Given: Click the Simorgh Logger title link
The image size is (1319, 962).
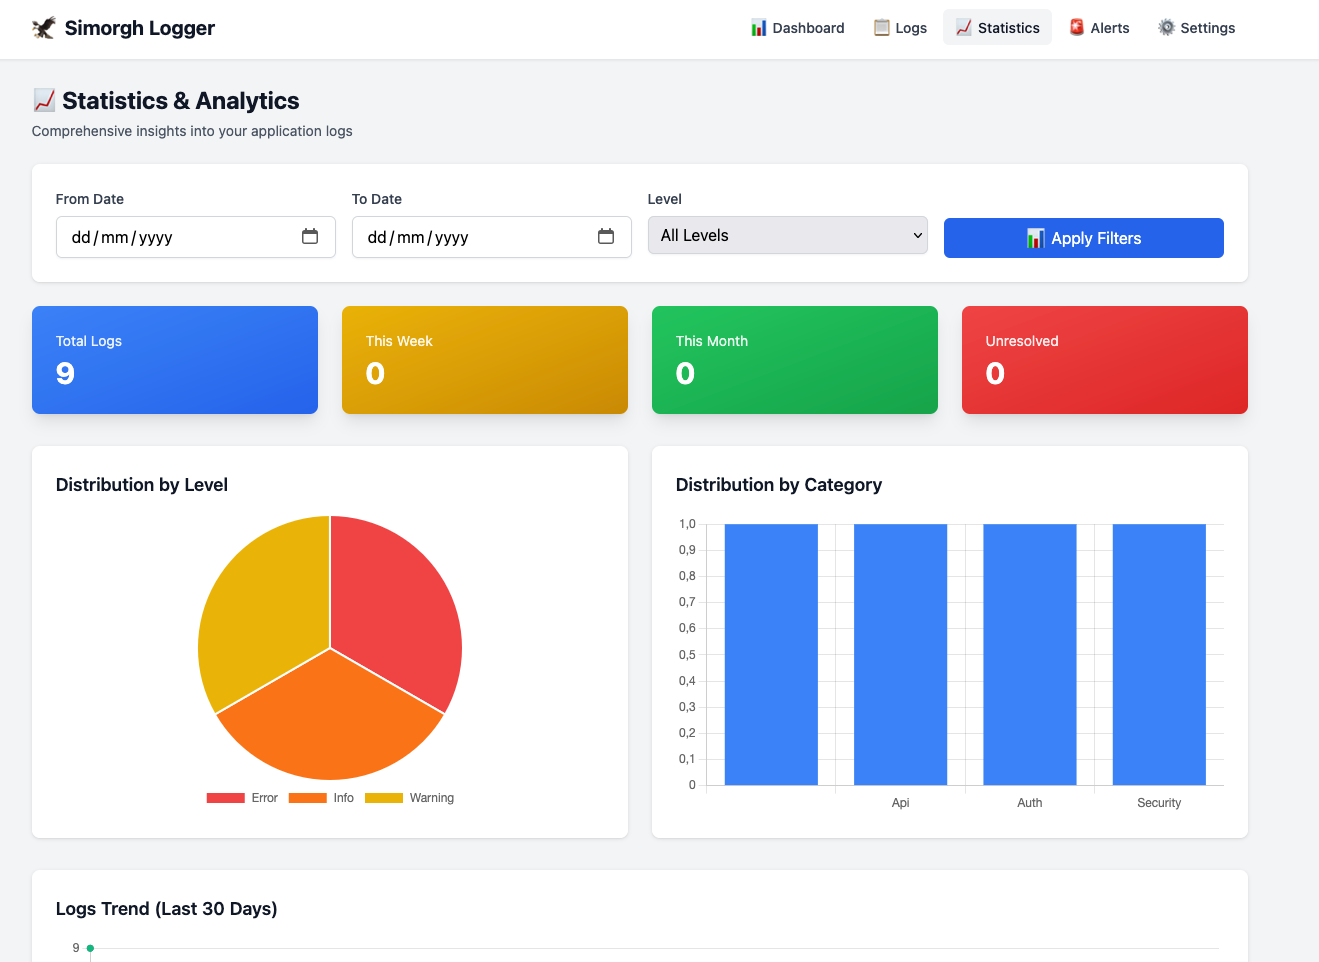Looking at the screenshot, I should pos(139,28).
